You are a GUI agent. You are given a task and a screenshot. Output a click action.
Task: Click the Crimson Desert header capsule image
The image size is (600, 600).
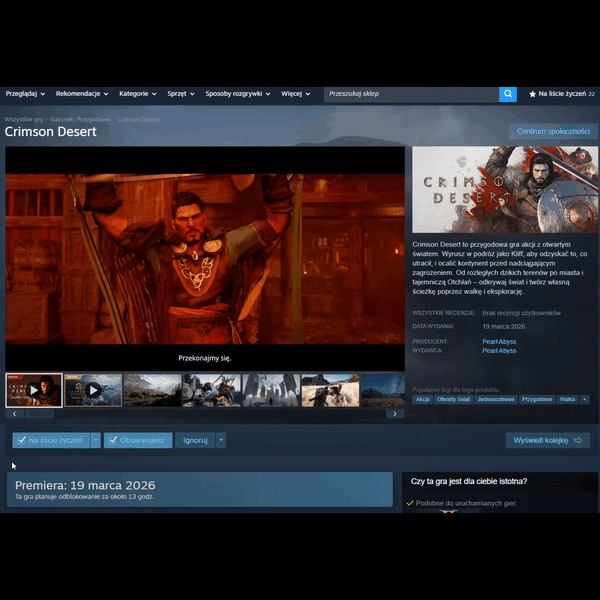point(505,189)
